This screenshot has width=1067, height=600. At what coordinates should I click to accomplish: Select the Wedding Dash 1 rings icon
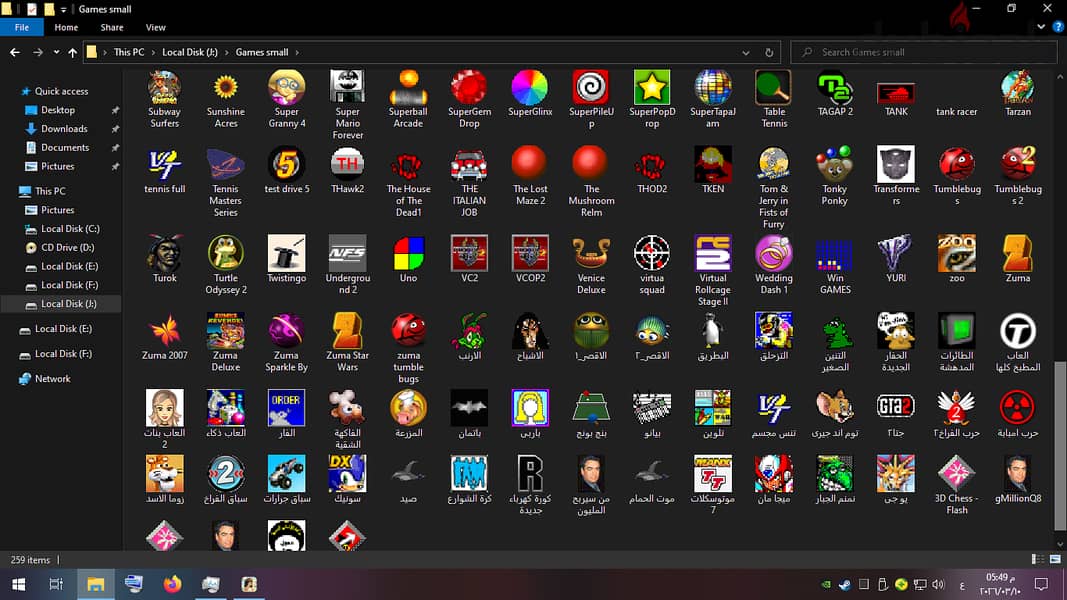click(x=774, y=253)
